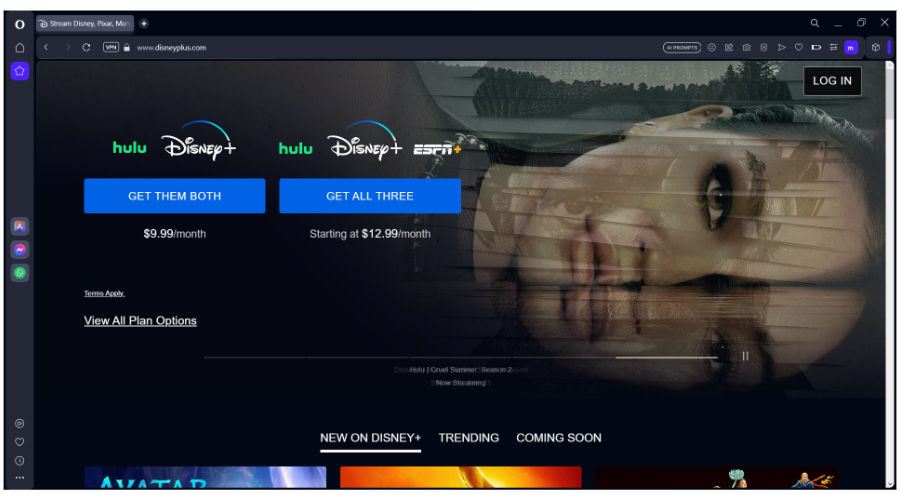The image size is (900, 500).
Task: Take a snapshot with the camera icon
Action: tap(746, 48)
